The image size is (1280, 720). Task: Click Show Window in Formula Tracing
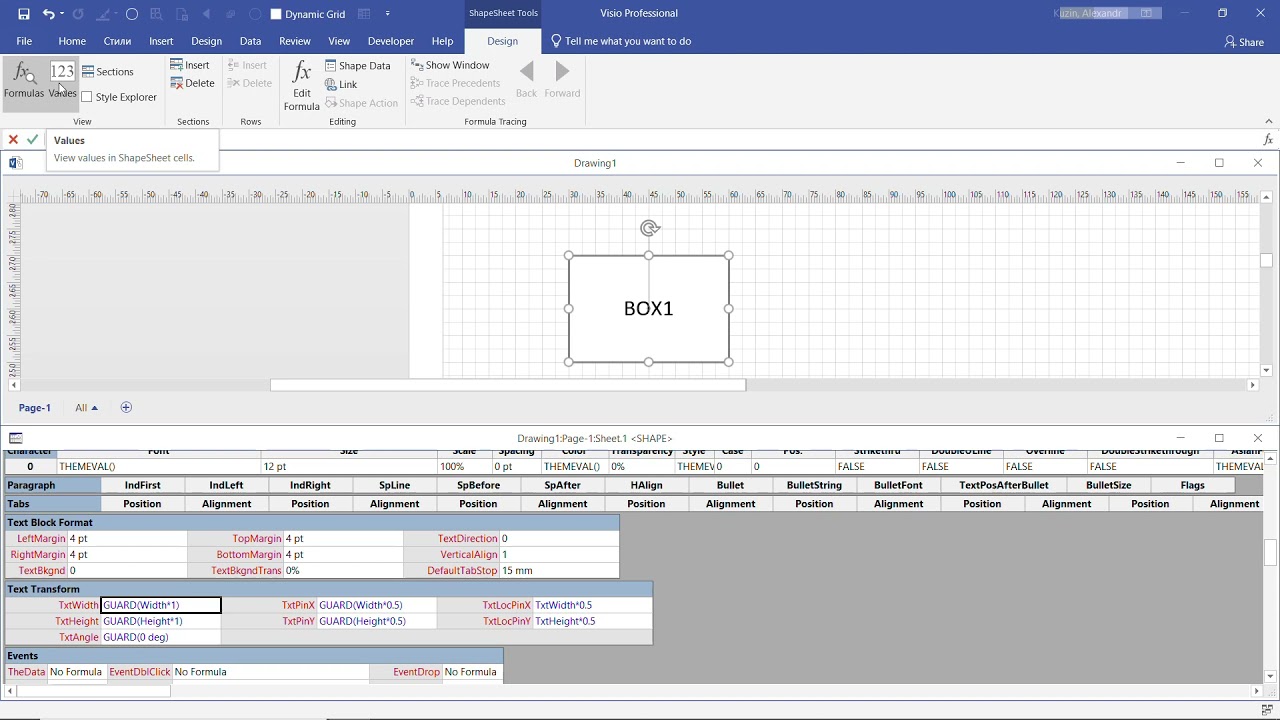(450, 65)
